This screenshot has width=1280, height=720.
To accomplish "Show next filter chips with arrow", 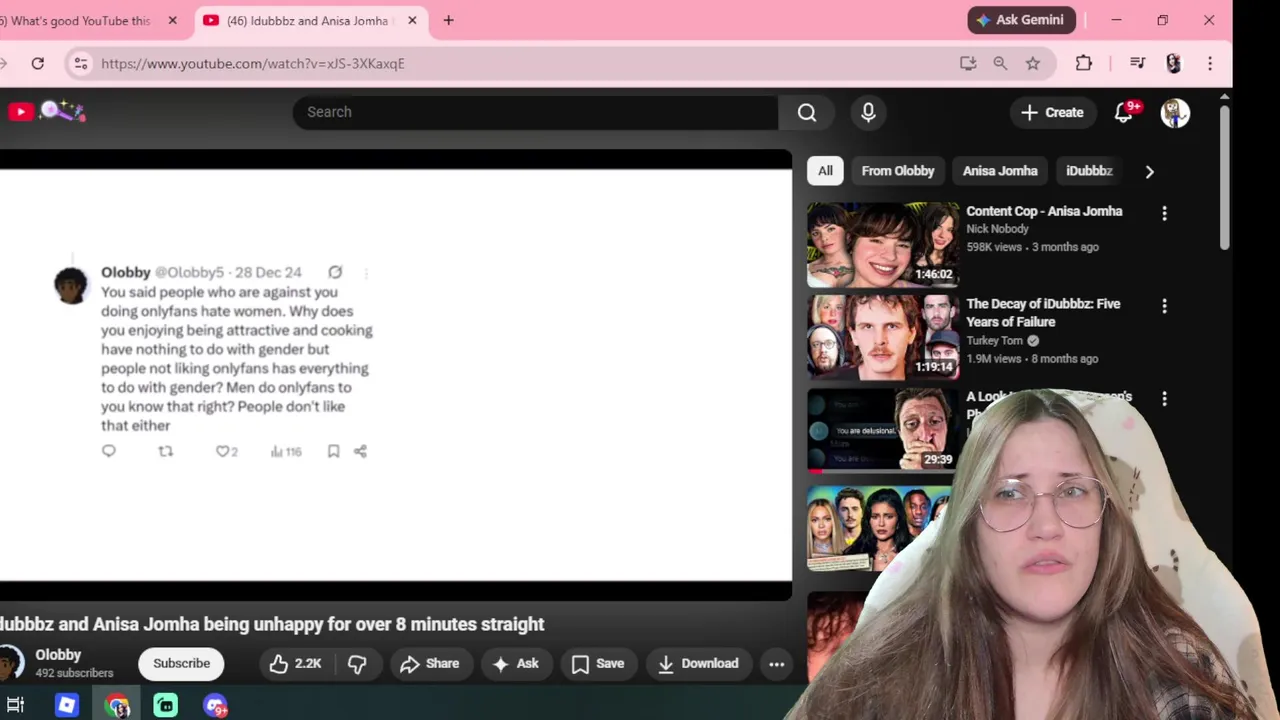I will (x=1149, y=171).
